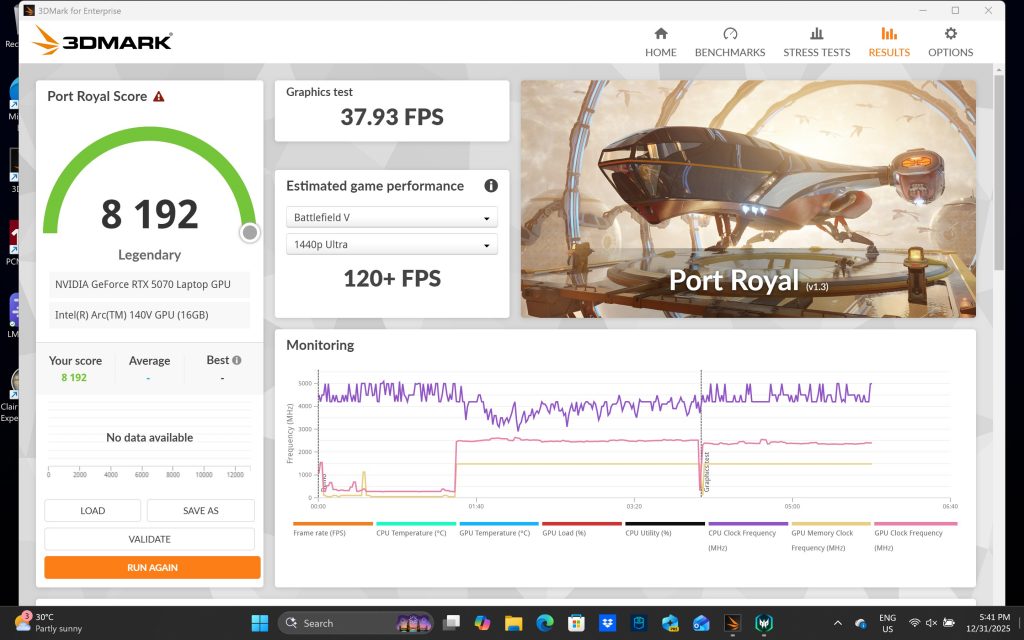Click the Home navigation icon
The image size is (1024, 640).
[660, 38]
